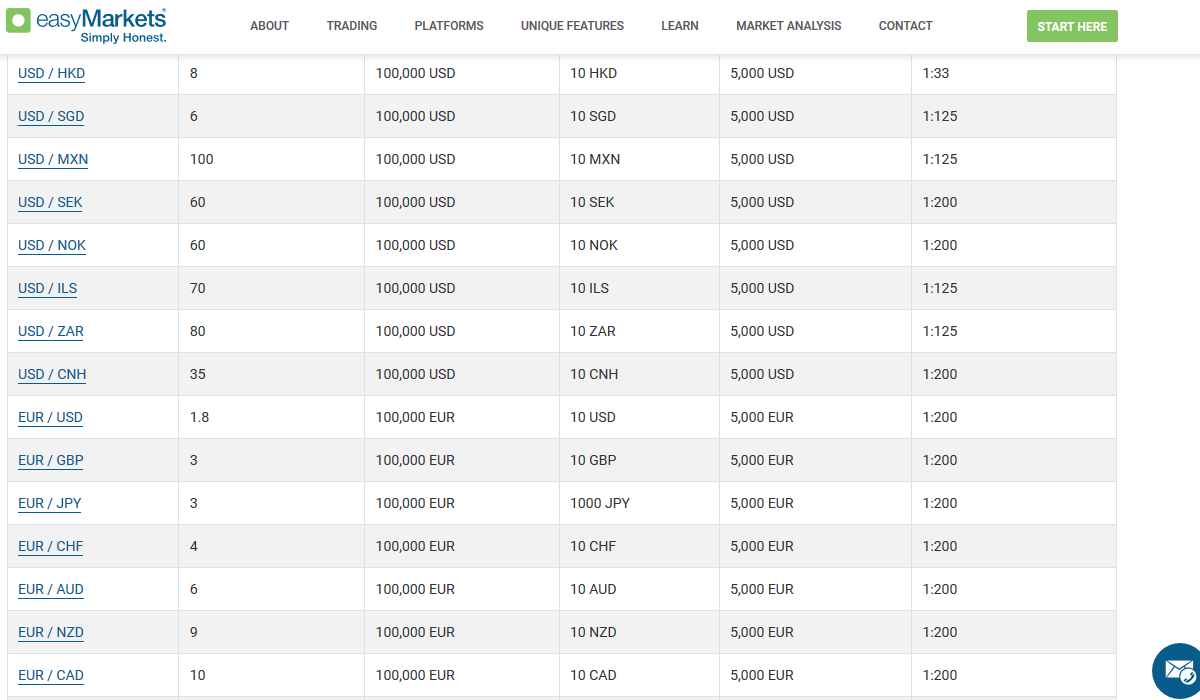The height and width of the screenshot is (700, 1200).
Task: Open the USD / CNH link
Action: click(x=52, y=374)
